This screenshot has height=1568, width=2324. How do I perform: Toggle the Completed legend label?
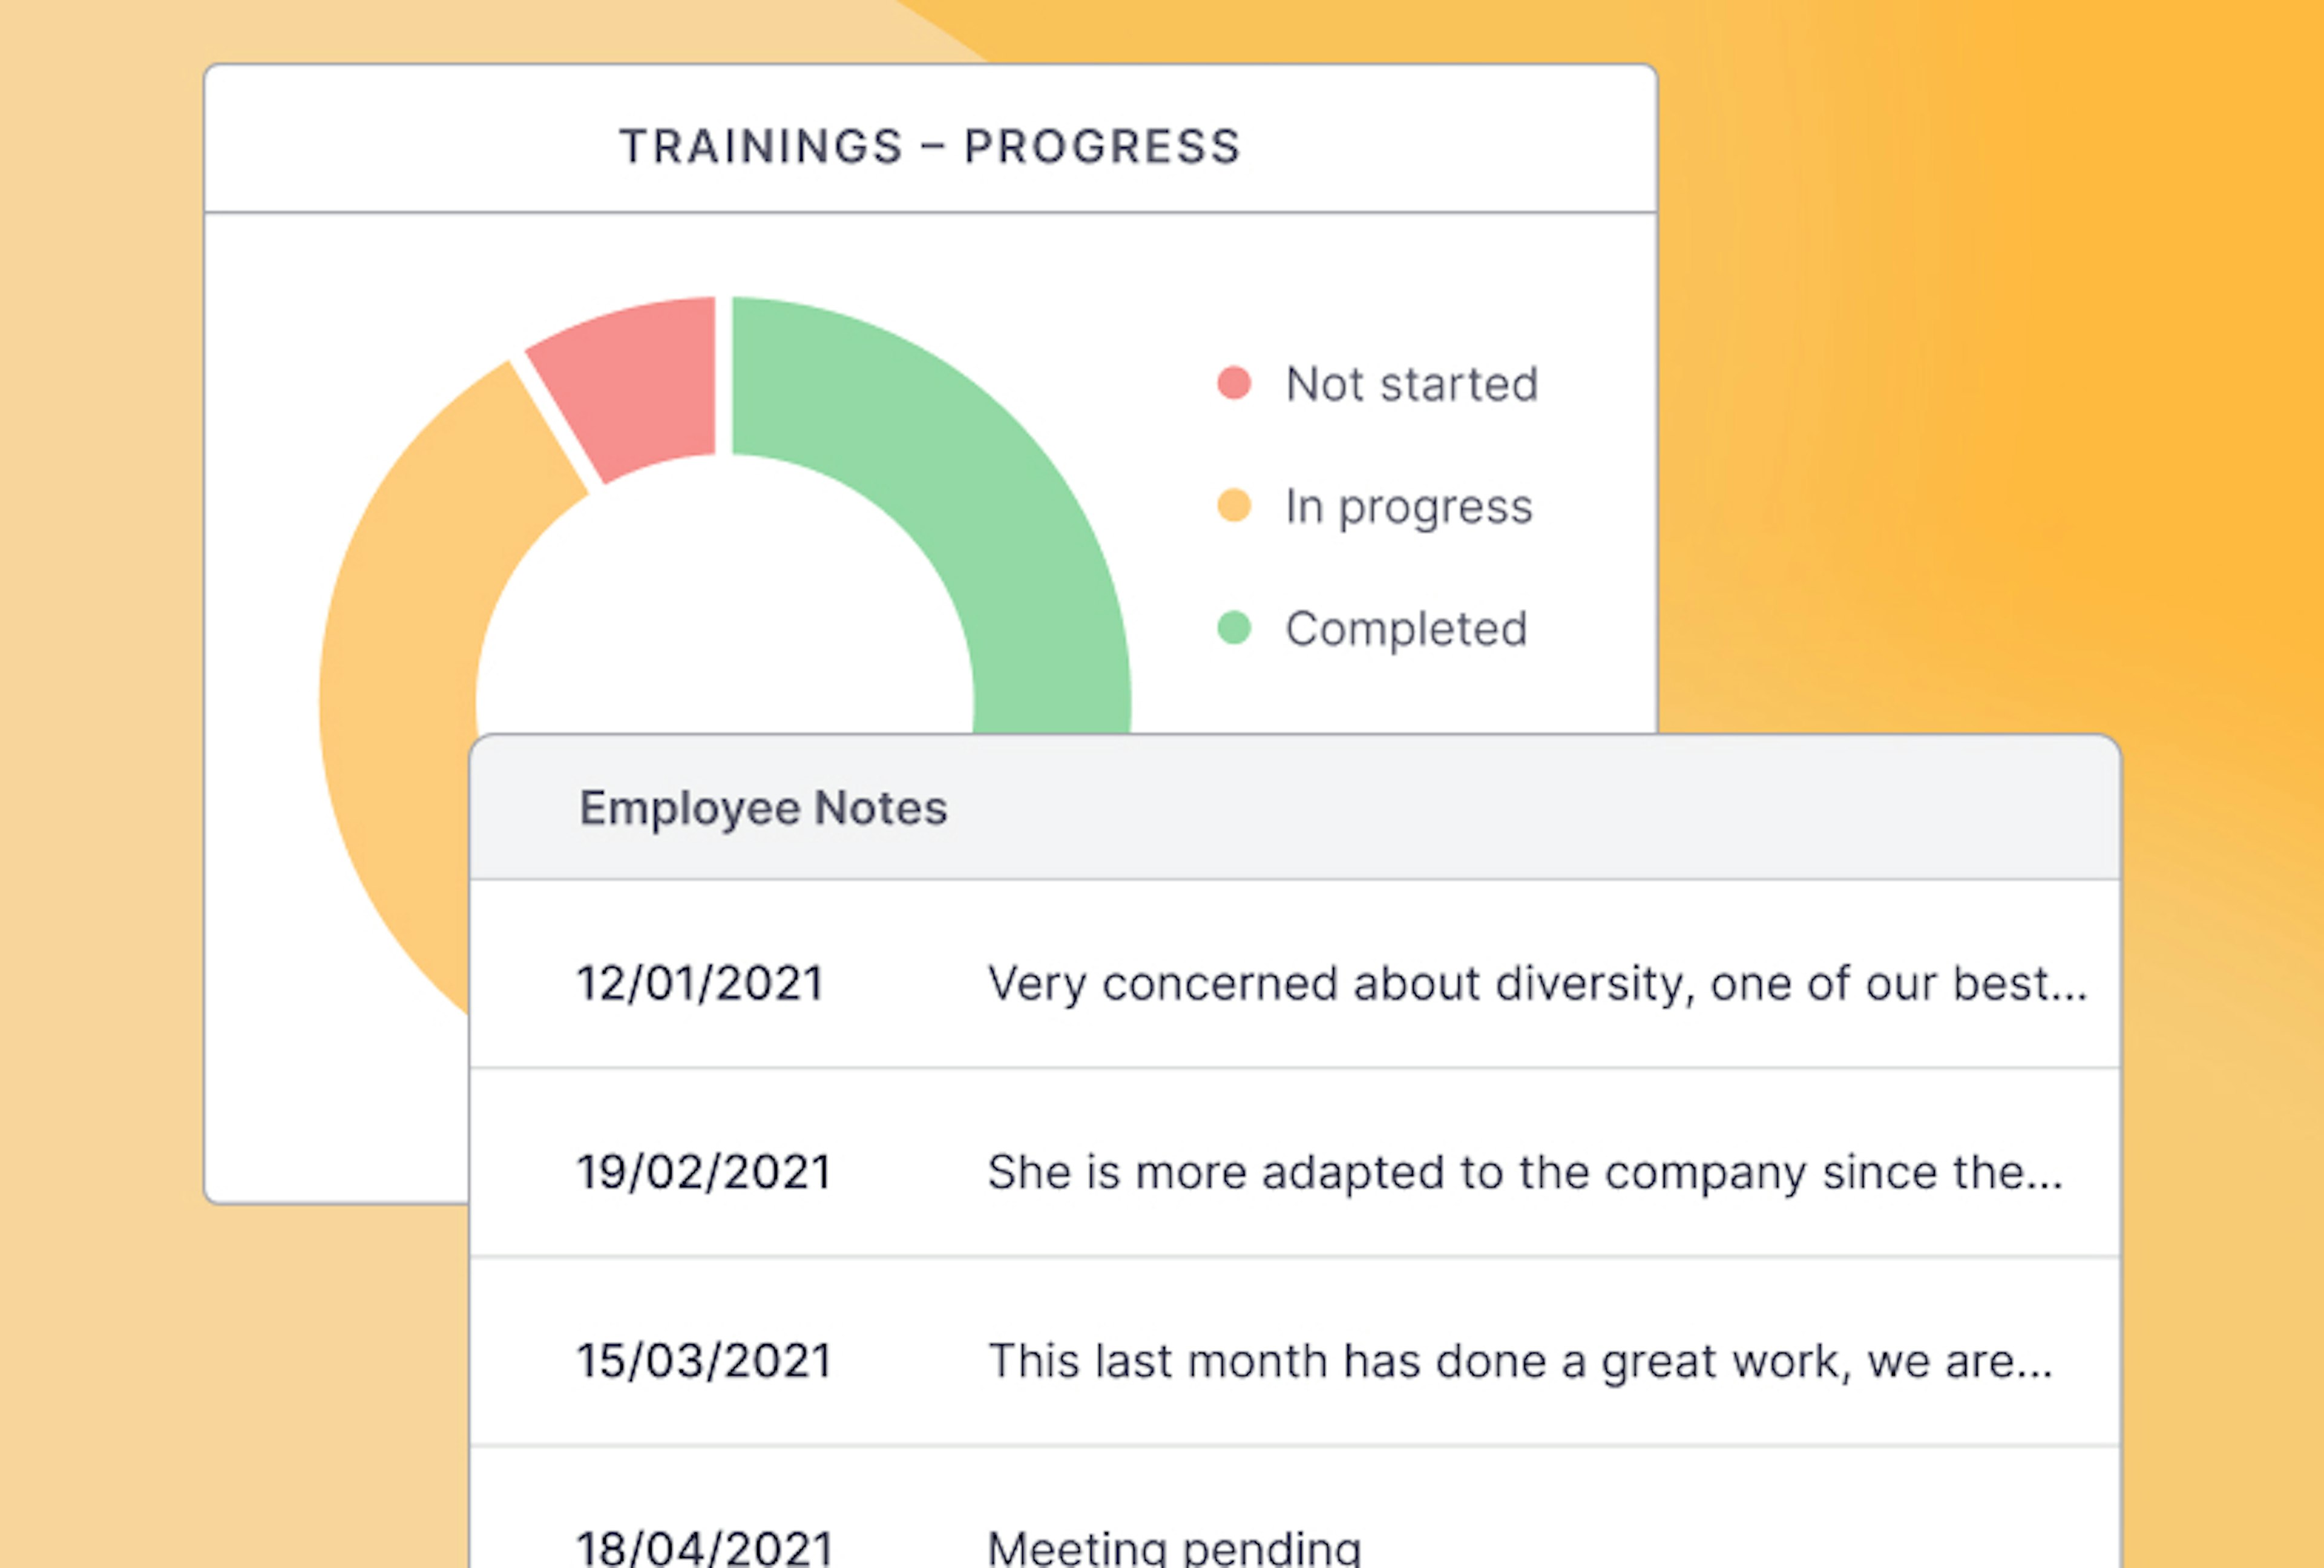tap(1406, 629)
